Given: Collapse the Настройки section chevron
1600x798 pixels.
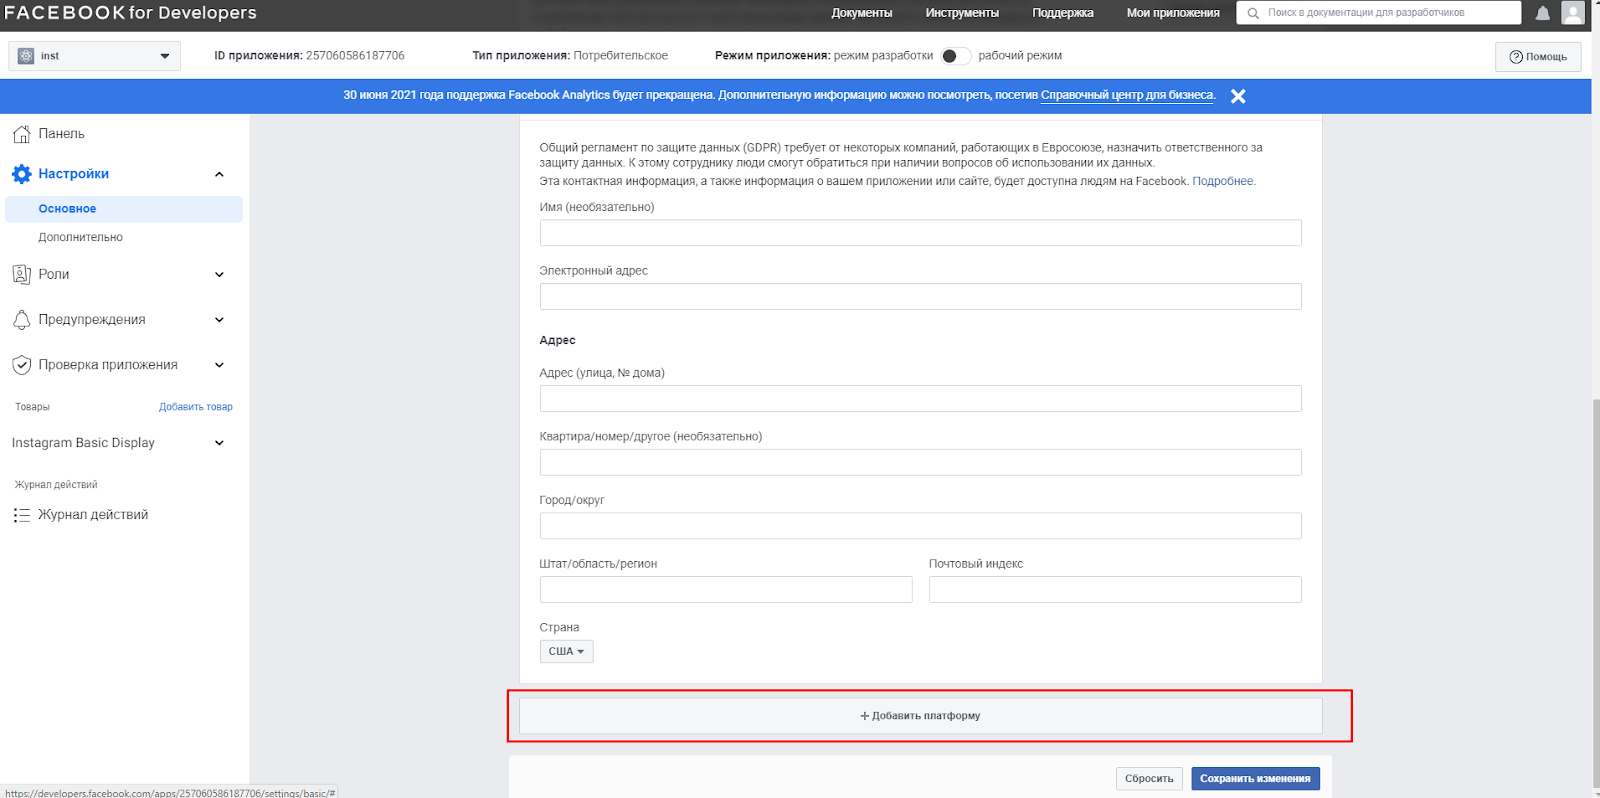Looking at the screenshot, I should pos(219,174).
